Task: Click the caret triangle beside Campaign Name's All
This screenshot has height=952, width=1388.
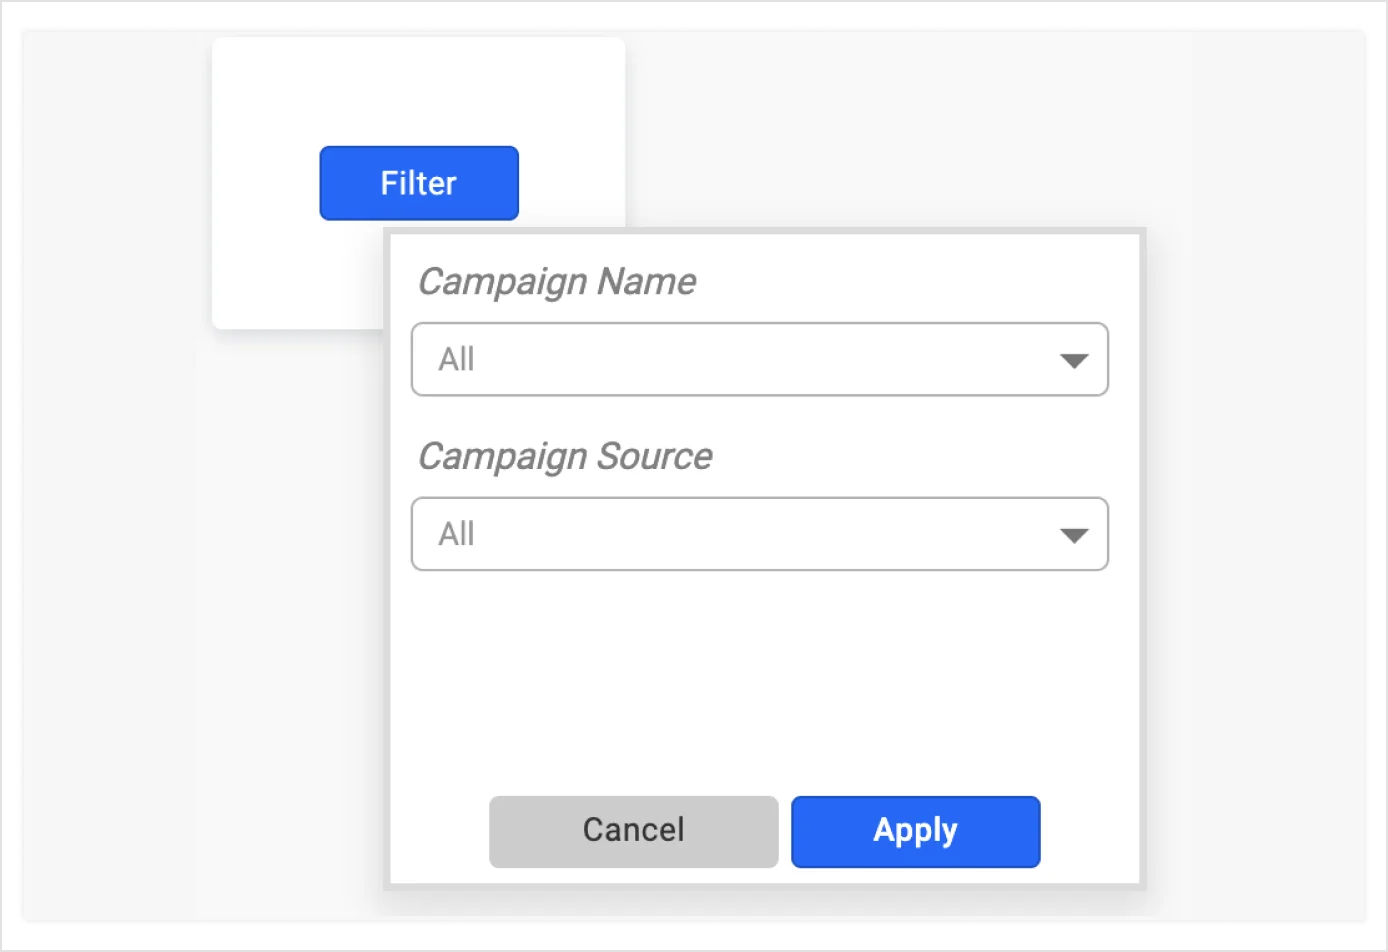Action: [1074, 361]
